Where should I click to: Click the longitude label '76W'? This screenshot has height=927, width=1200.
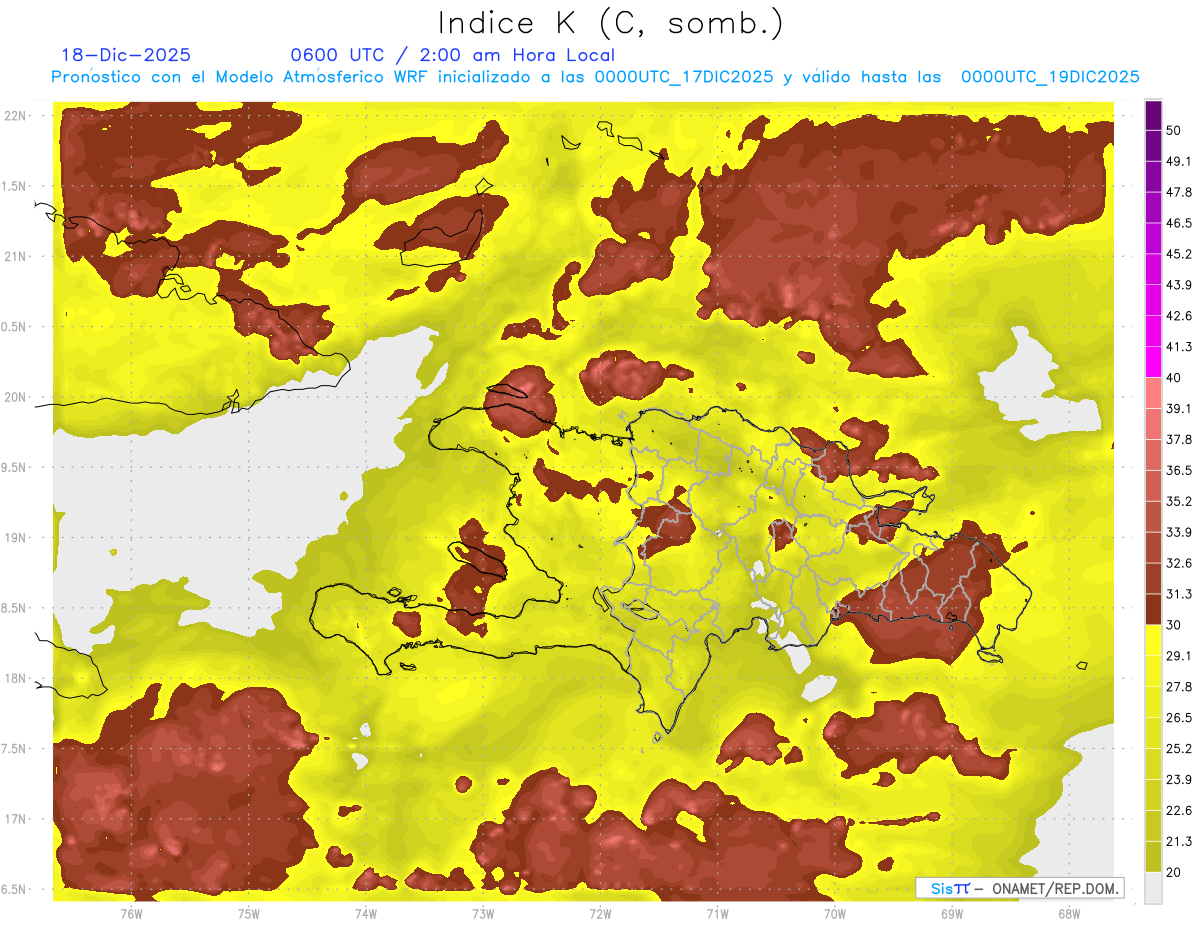(x=131, y=914)
